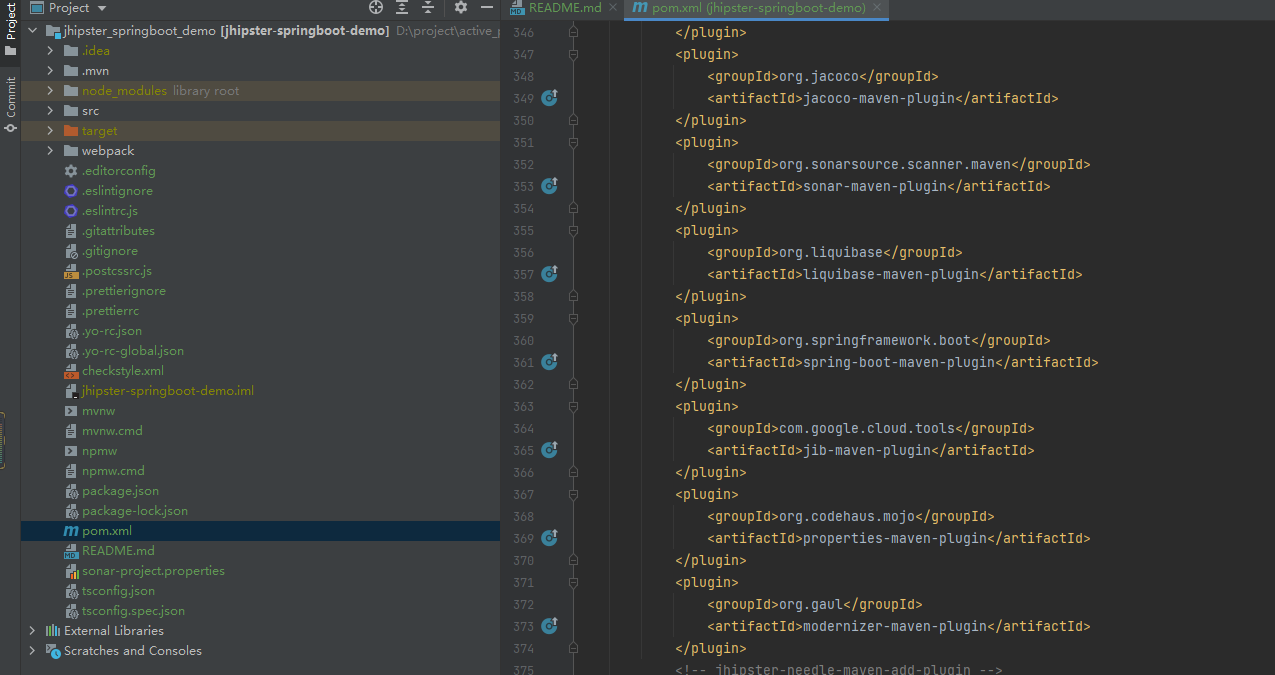
Task: Expand the src folder
Action: point(50,110)
